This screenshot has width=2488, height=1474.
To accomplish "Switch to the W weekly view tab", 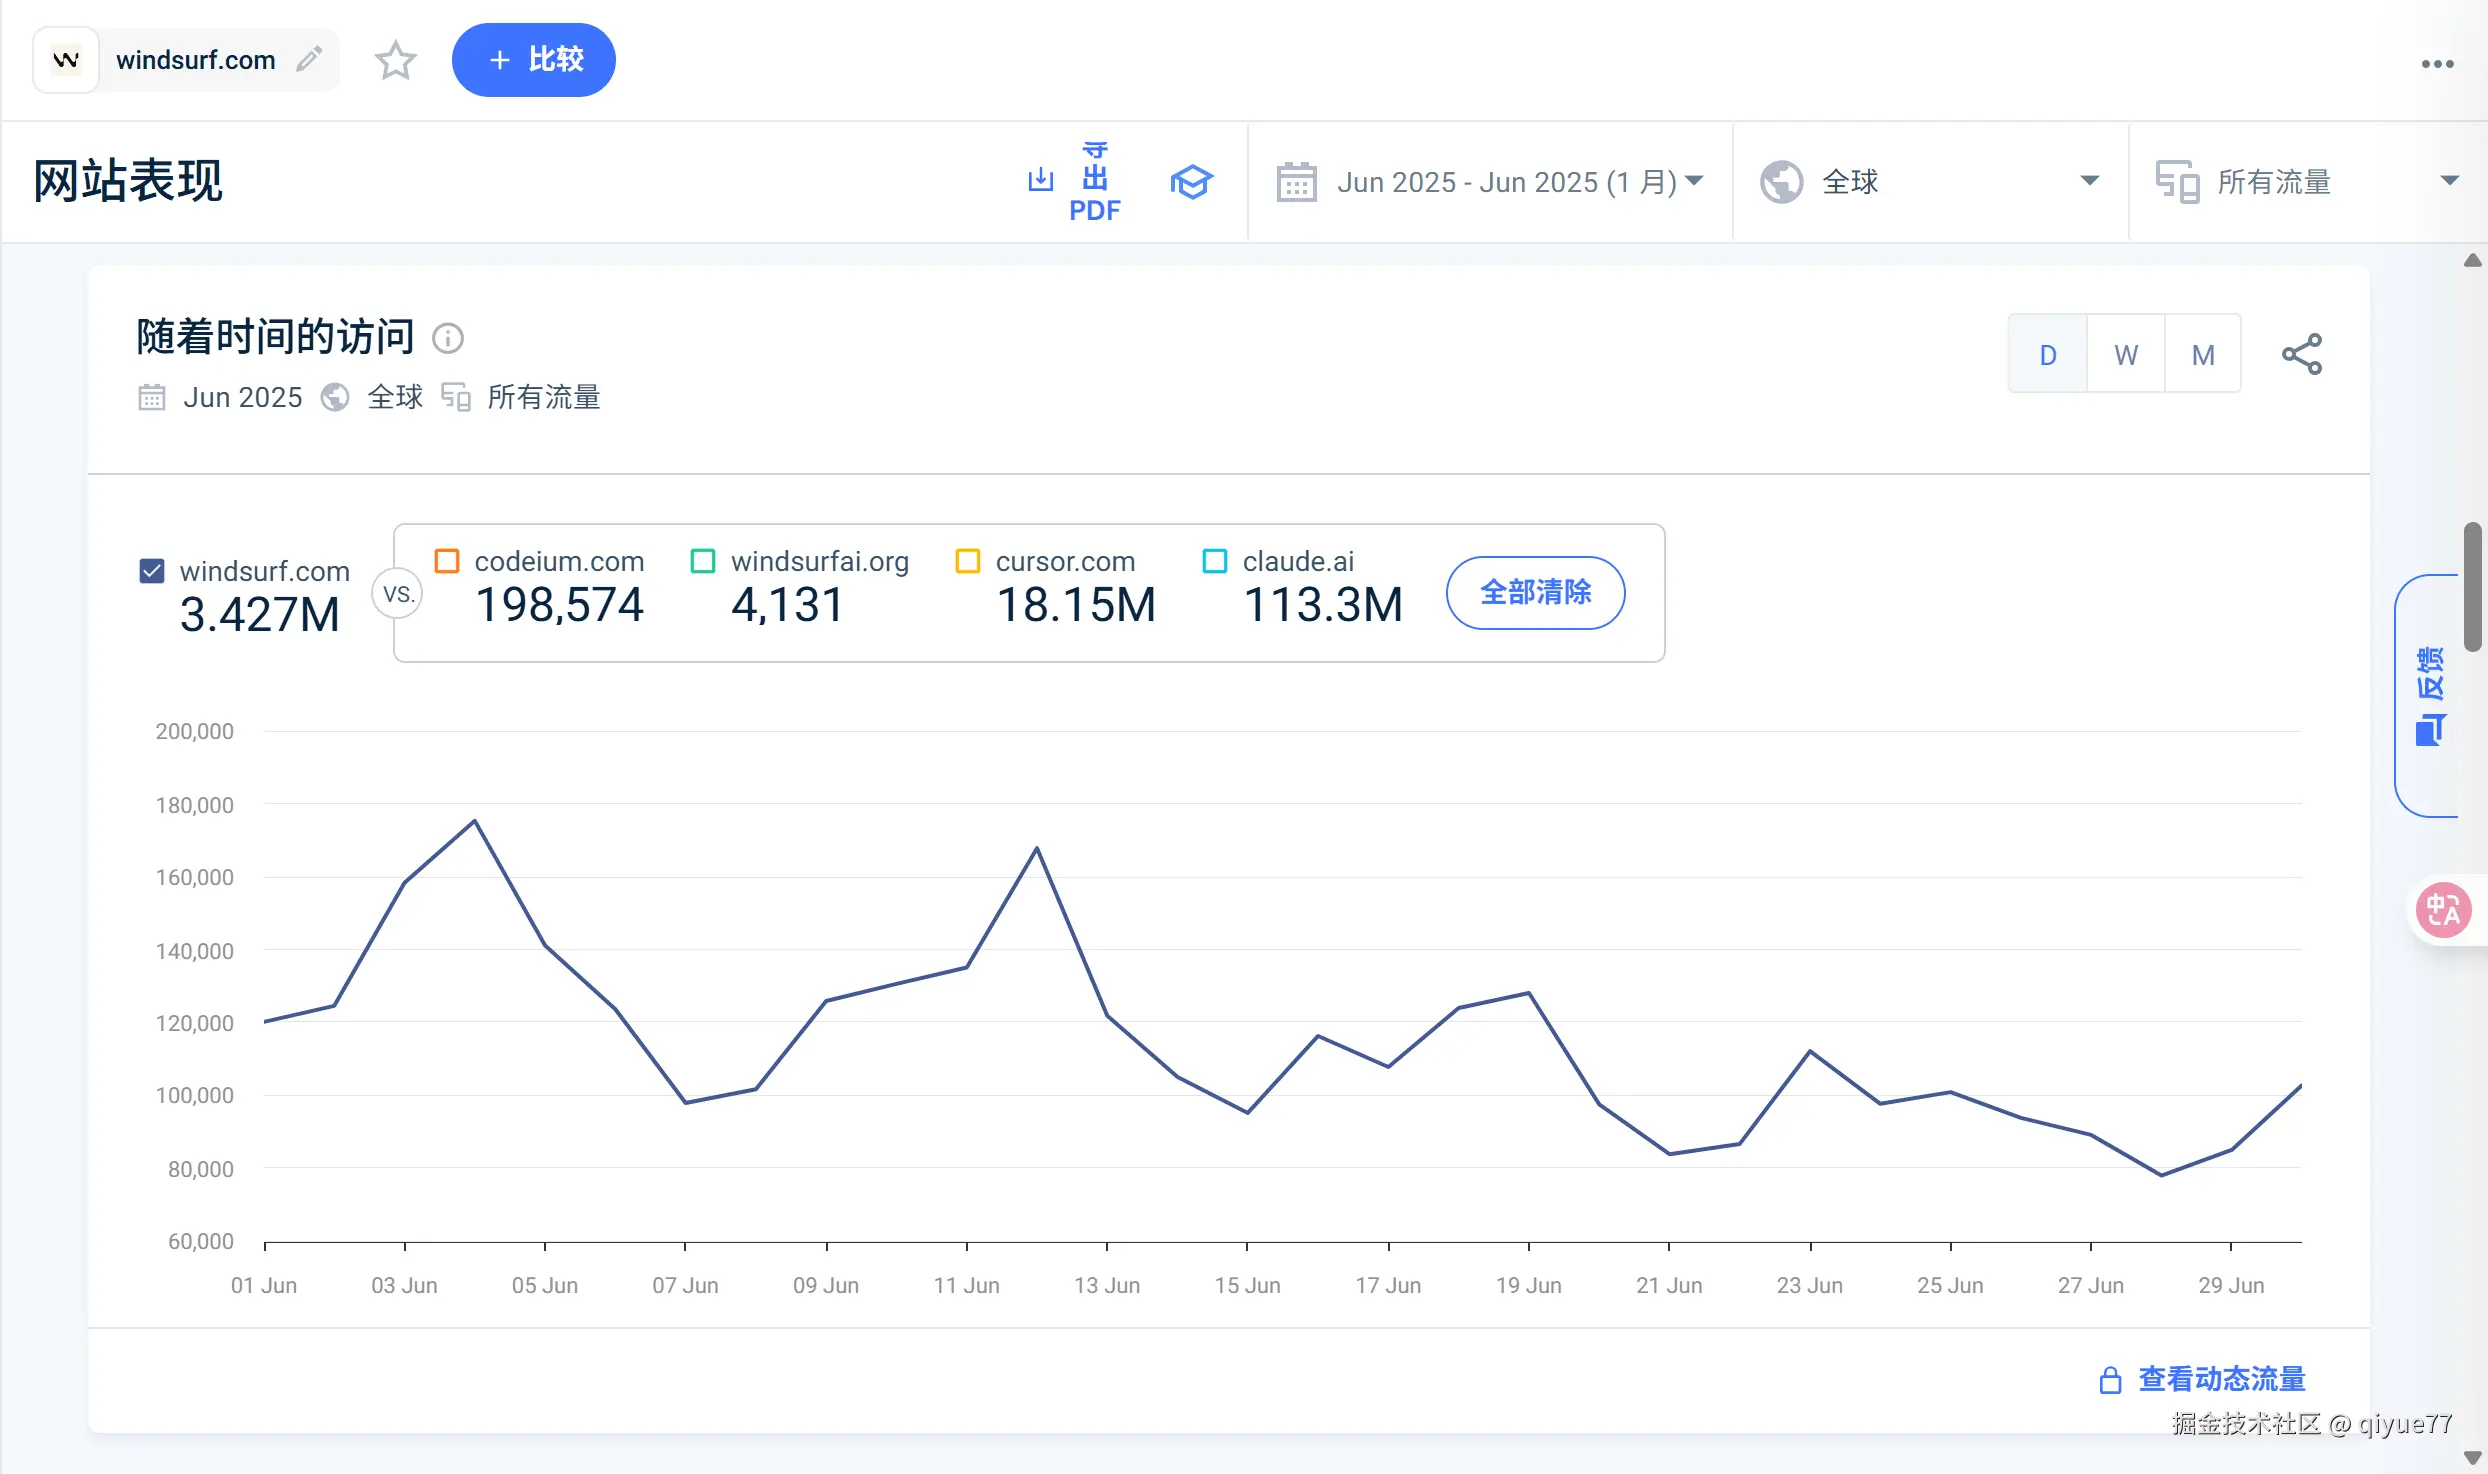I will [x=2125, y=355].
